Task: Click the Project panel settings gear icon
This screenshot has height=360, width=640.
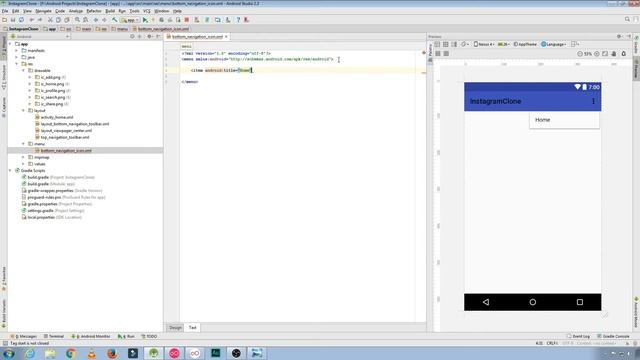Action: (x=149, y=36)
